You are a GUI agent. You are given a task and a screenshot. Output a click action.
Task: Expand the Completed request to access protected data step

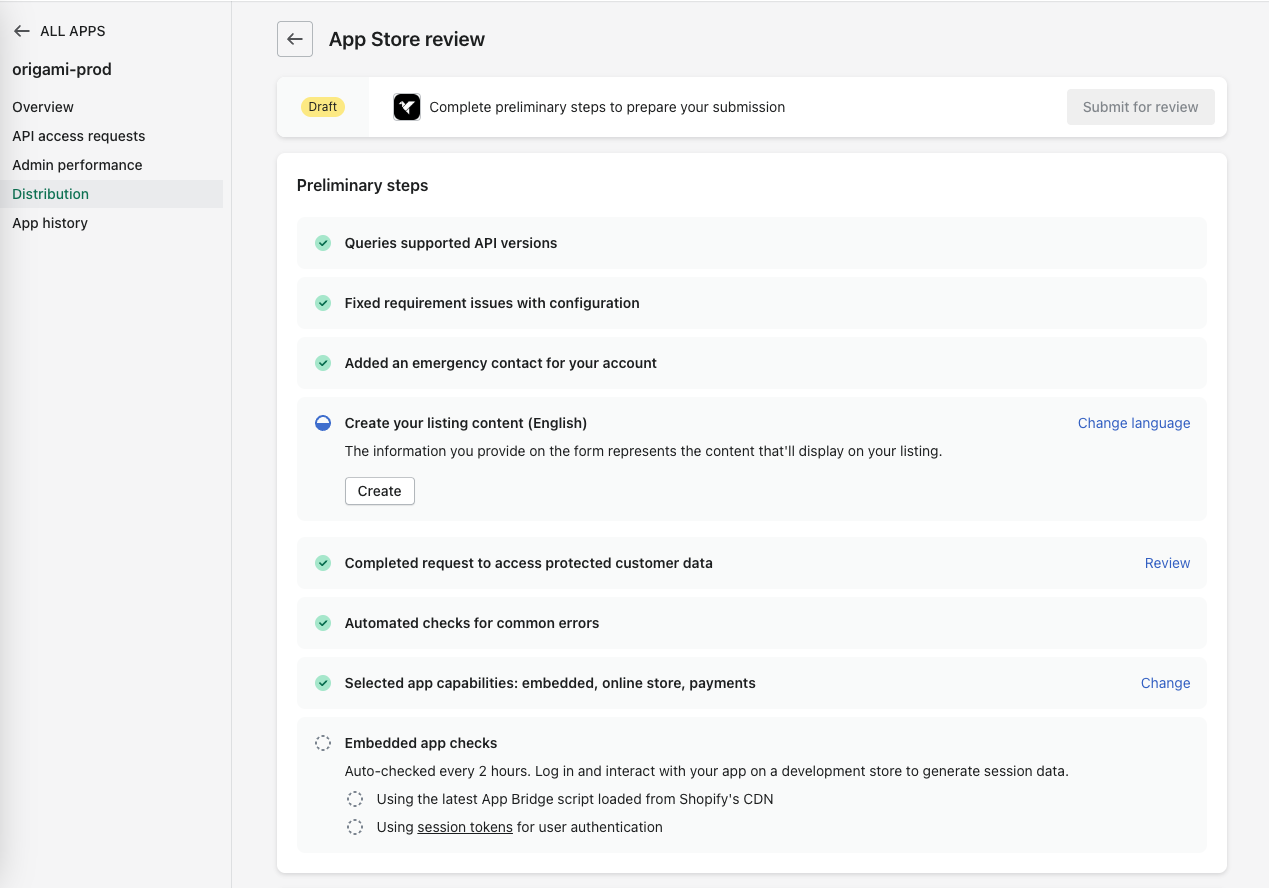coord(528,563)
